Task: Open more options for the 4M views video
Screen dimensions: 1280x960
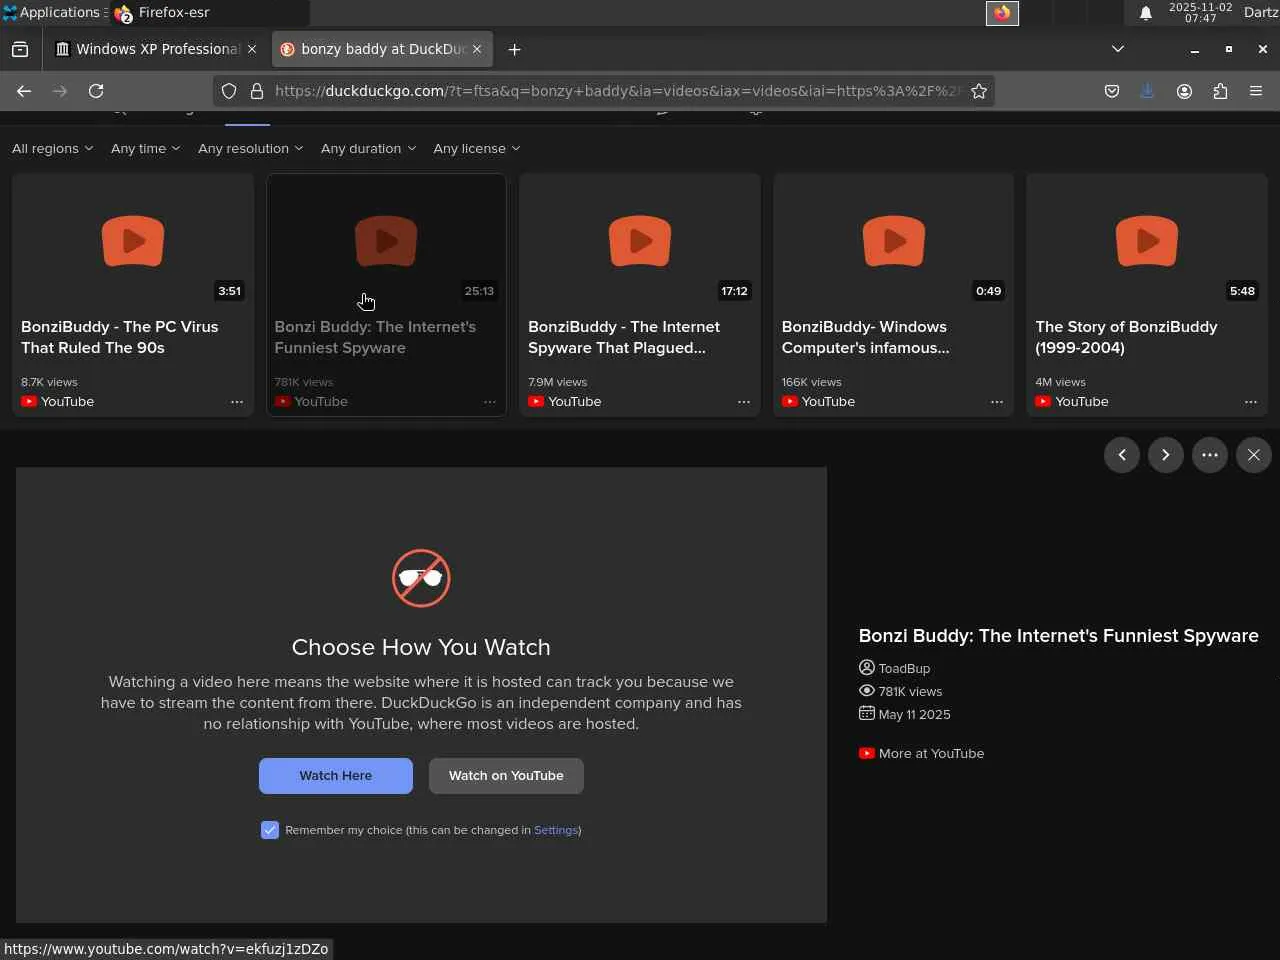Action: click(1251, 401)
